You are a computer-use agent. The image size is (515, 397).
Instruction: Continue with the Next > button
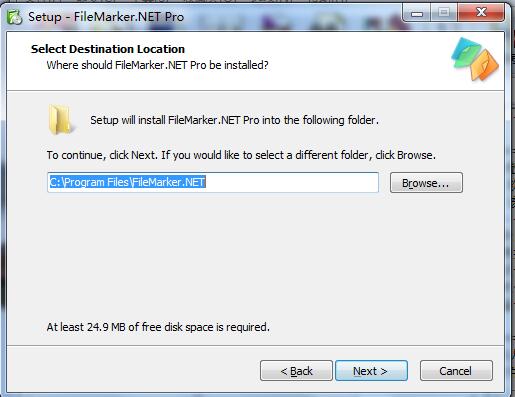click(371, 370)
